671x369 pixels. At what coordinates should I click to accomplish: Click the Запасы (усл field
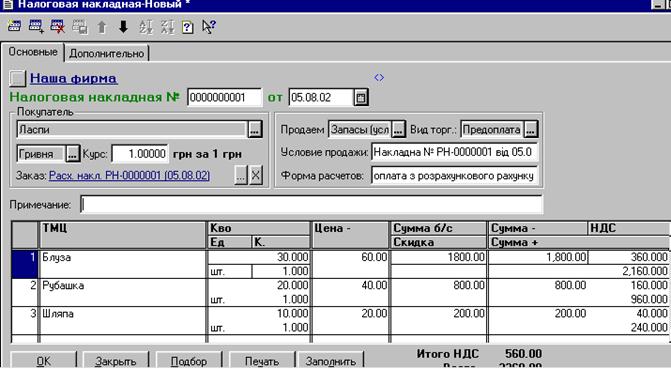coord(360,129)
